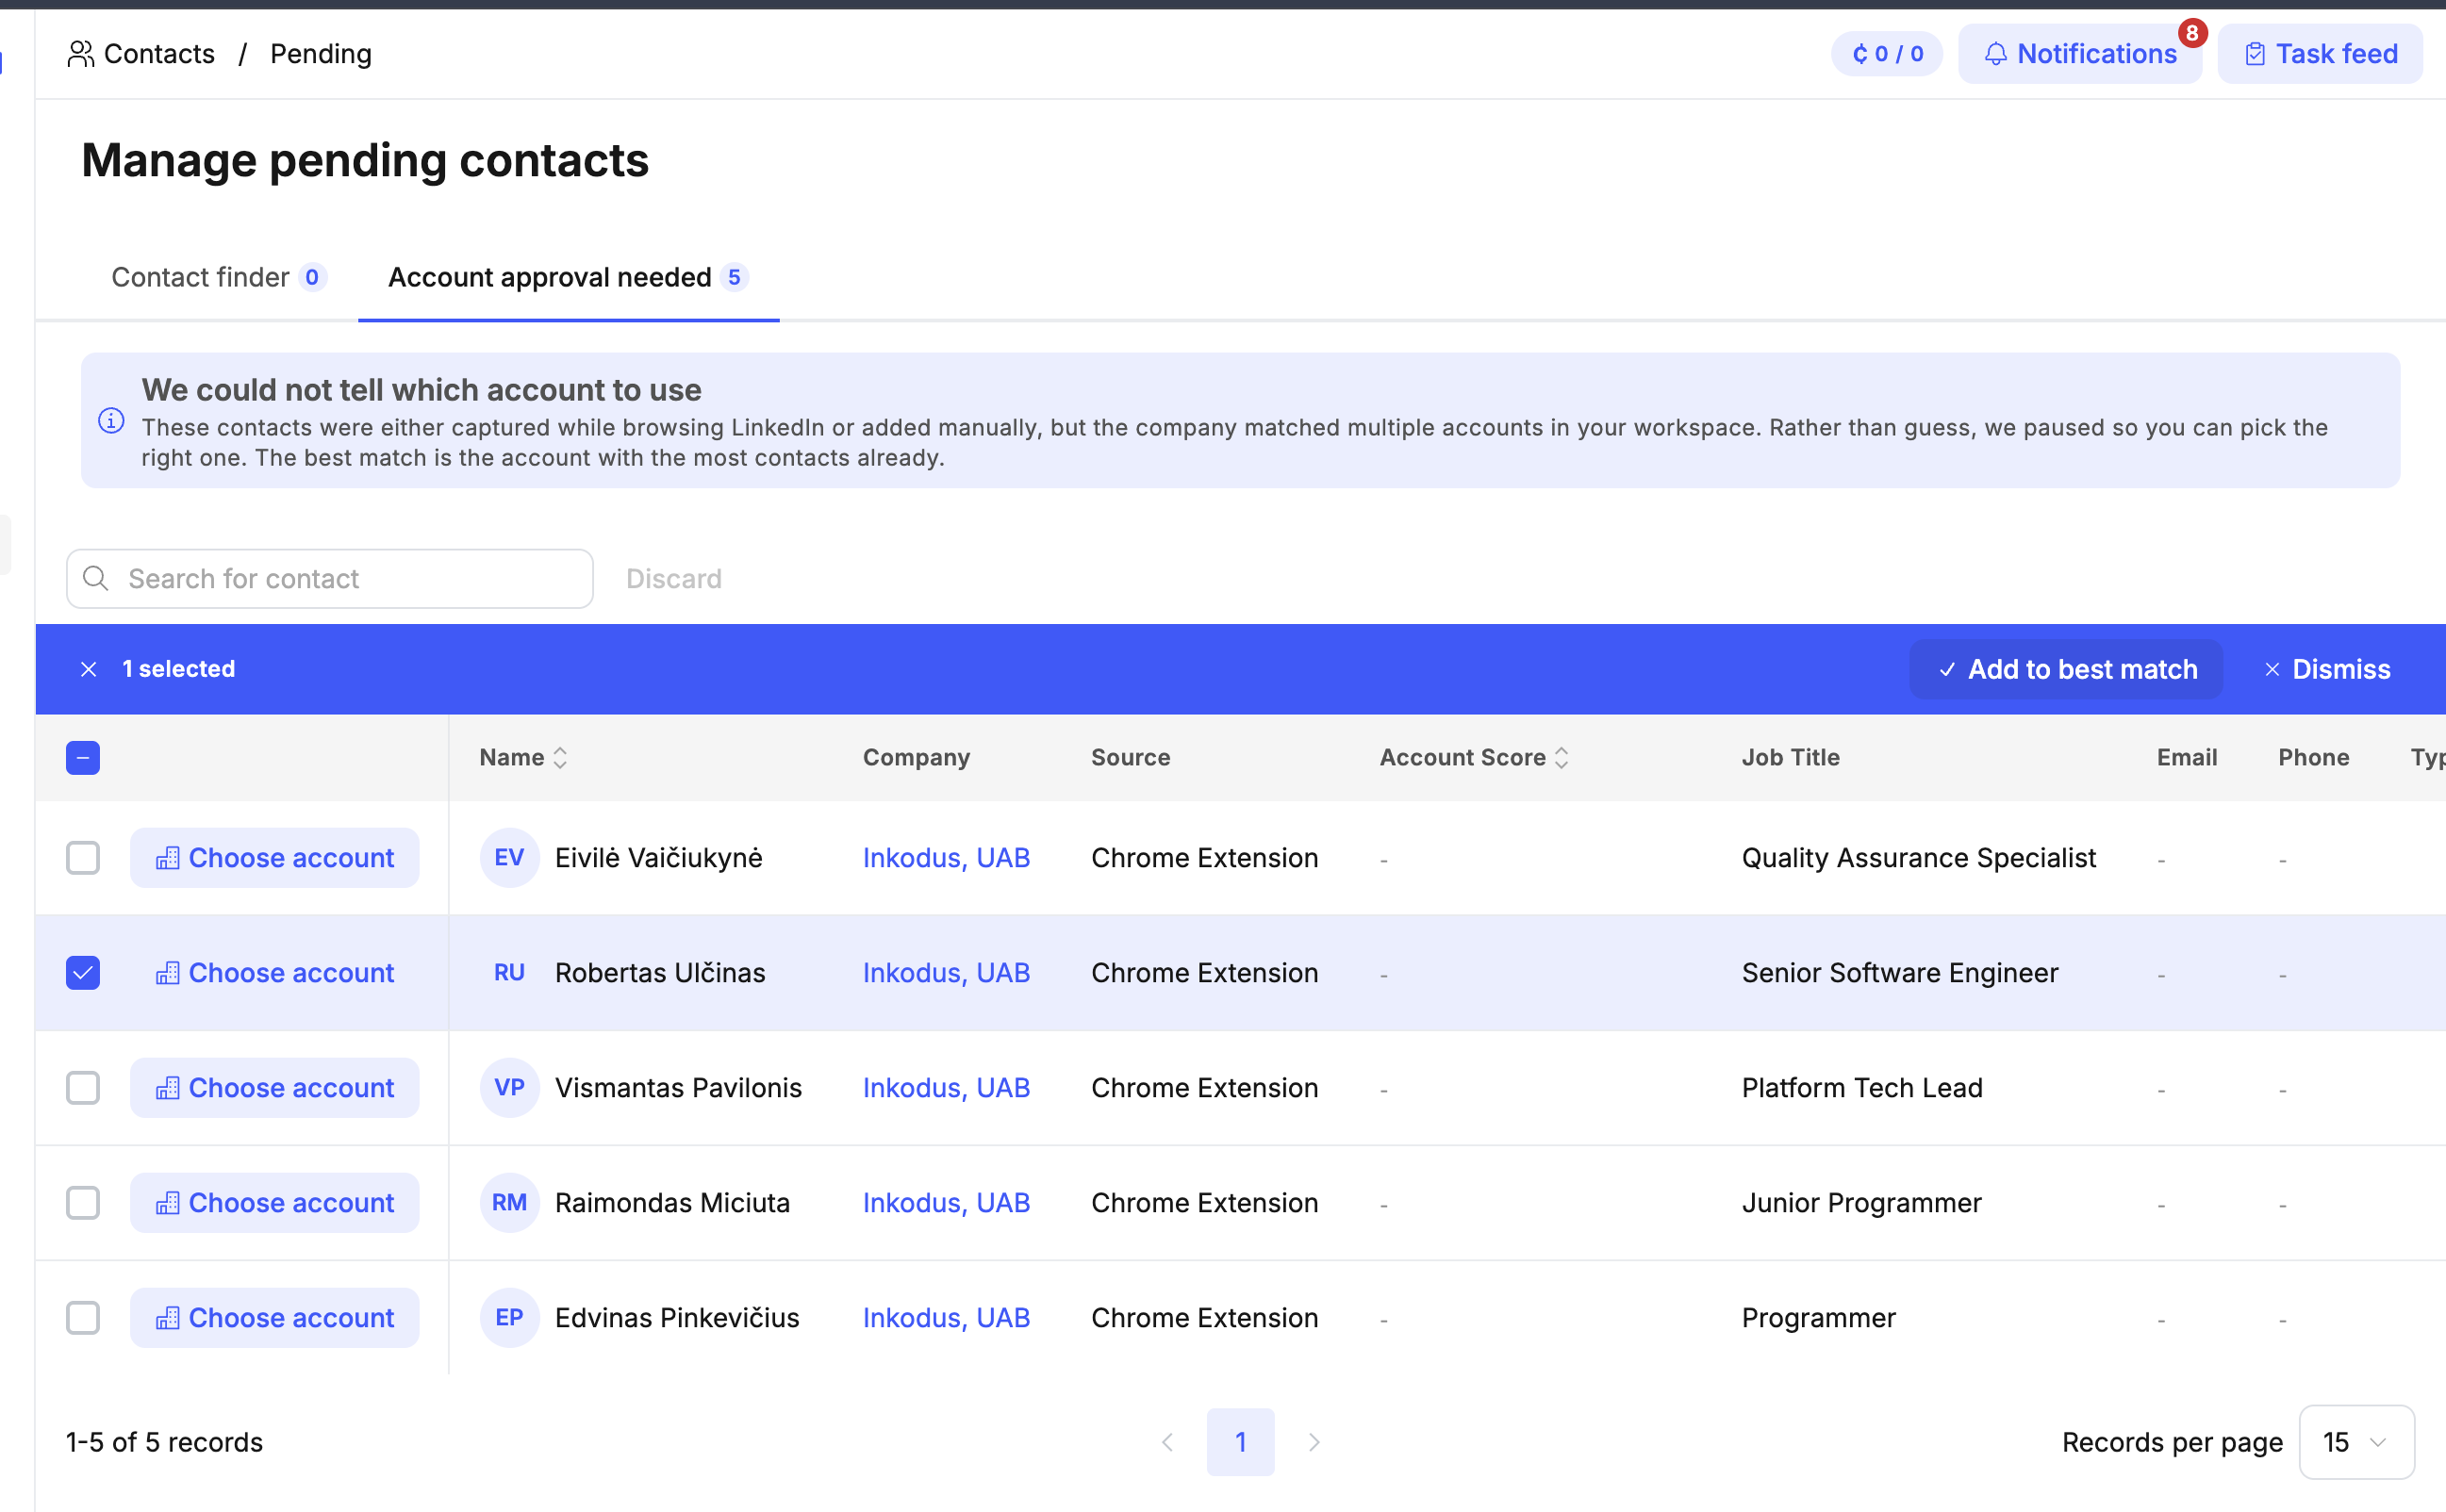Click Add to best match
Screen dimensions: 2446x1512
[x=2064, y=669]
